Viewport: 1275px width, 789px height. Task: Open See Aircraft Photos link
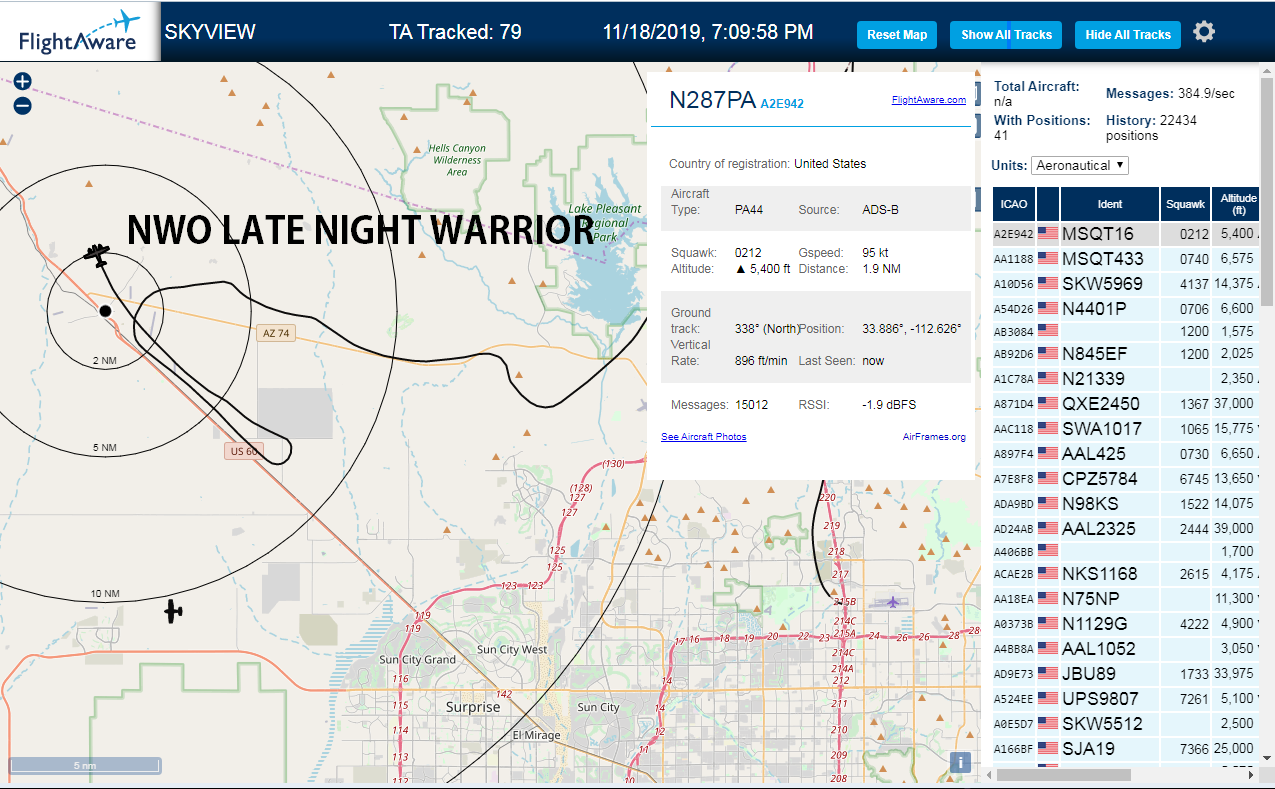[704, 437]
